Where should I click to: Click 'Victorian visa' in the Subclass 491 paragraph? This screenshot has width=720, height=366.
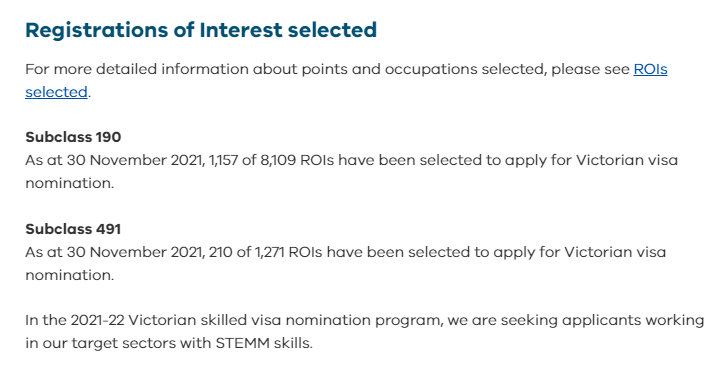615,252
